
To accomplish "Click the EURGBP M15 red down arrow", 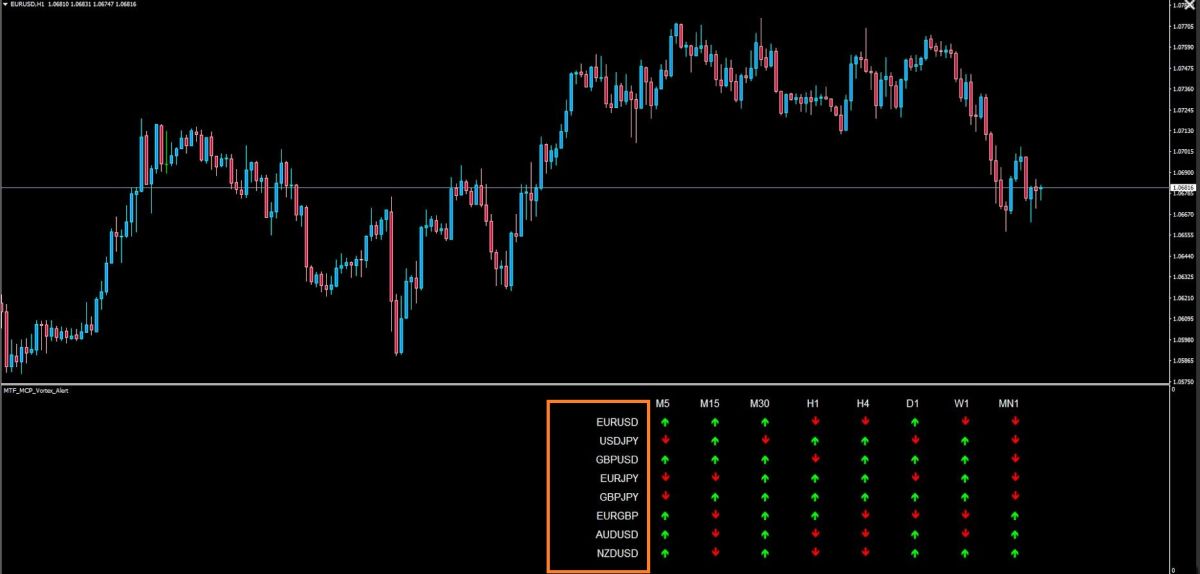I will pyautogui.click(x=715, y=515).
